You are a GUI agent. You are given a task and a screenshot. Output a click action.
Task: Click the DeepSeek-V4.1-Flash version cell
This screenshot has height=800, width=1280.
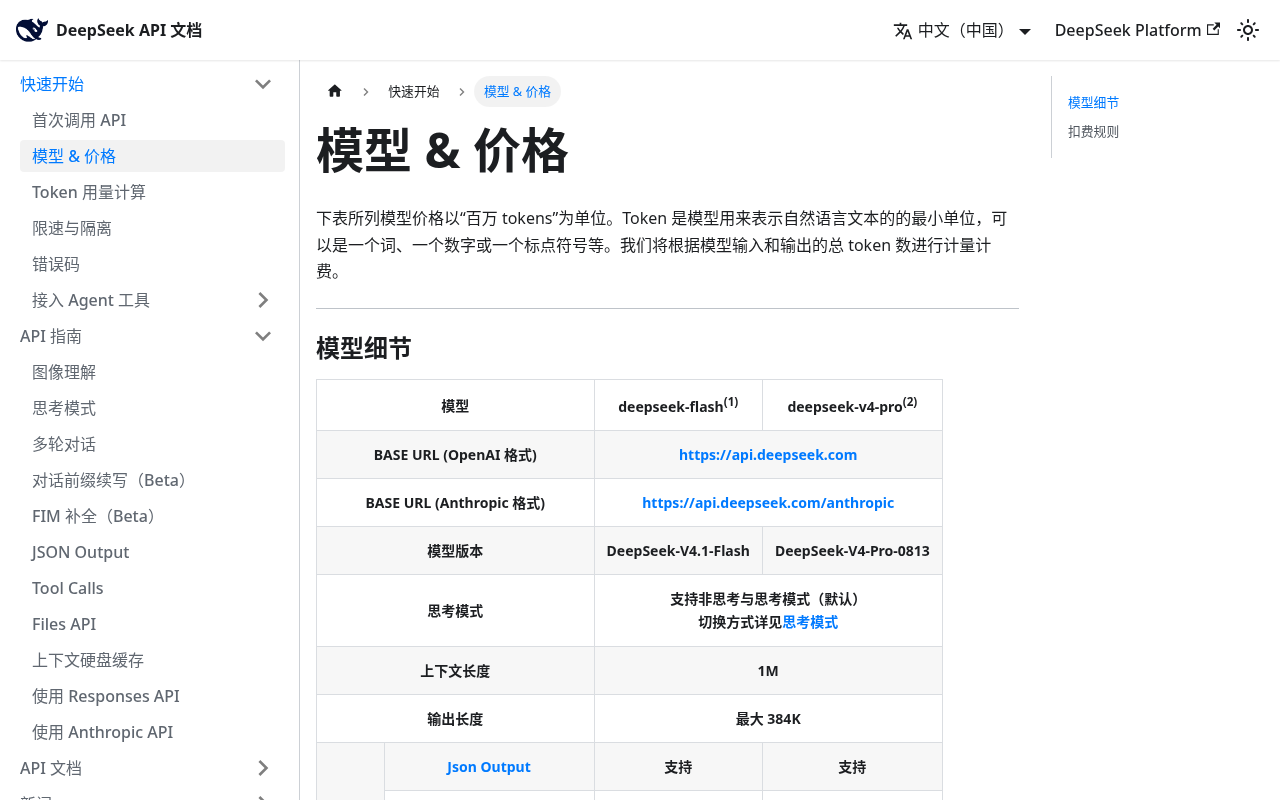click(678, 551)
